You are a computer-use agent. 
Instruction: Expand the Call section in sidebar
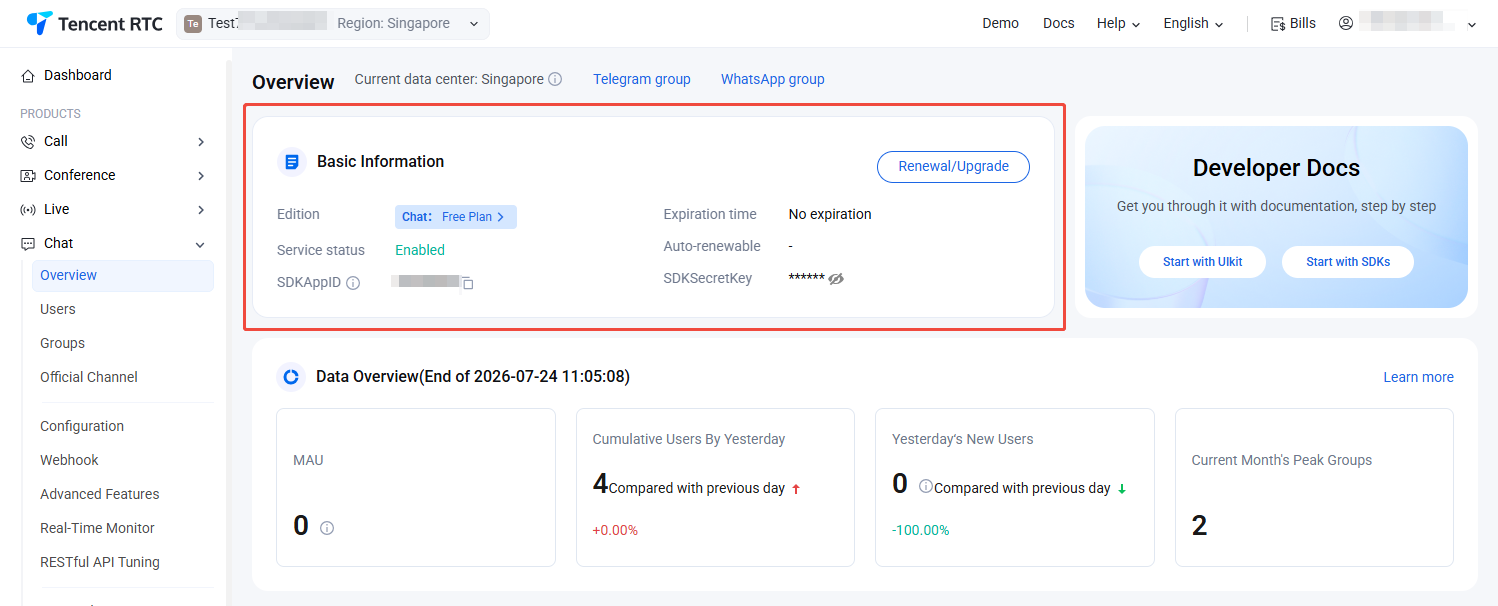pyautogui.click(x=201, y=142)
